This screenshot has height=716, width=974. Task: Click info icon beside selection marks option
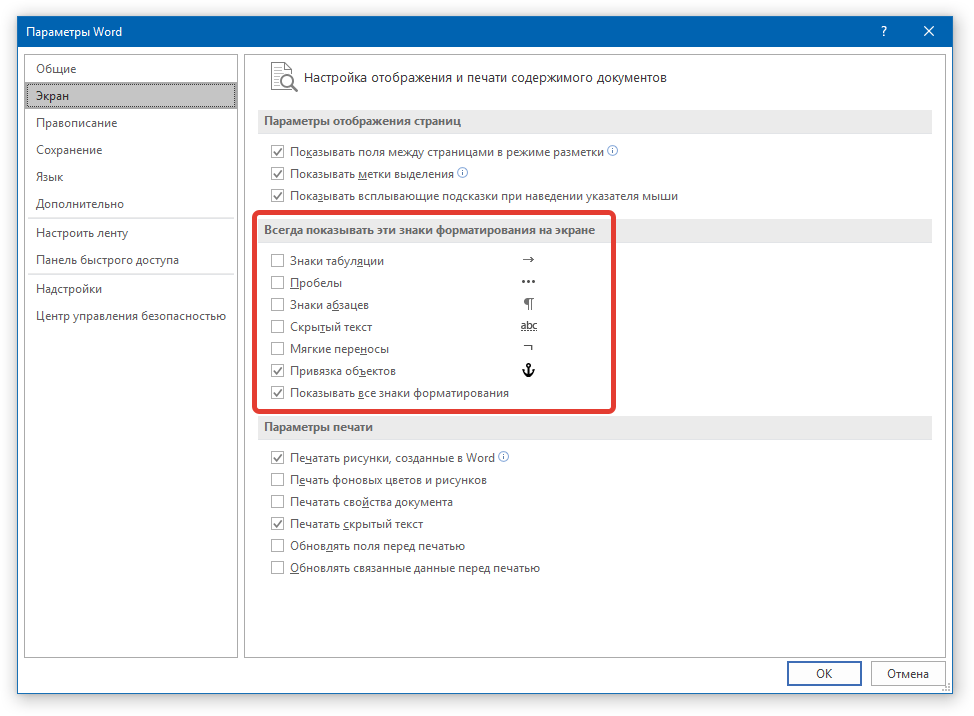462,173
